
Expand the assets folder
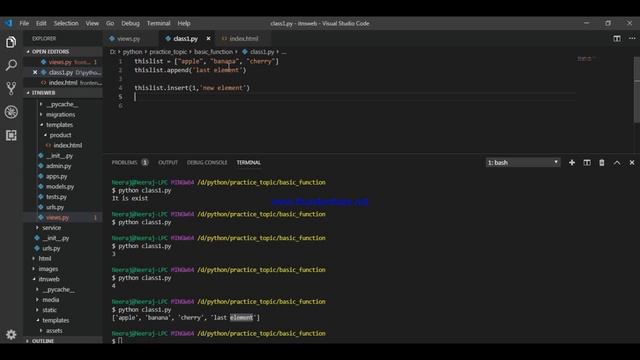pyautogui.click(x=54, y=330)
